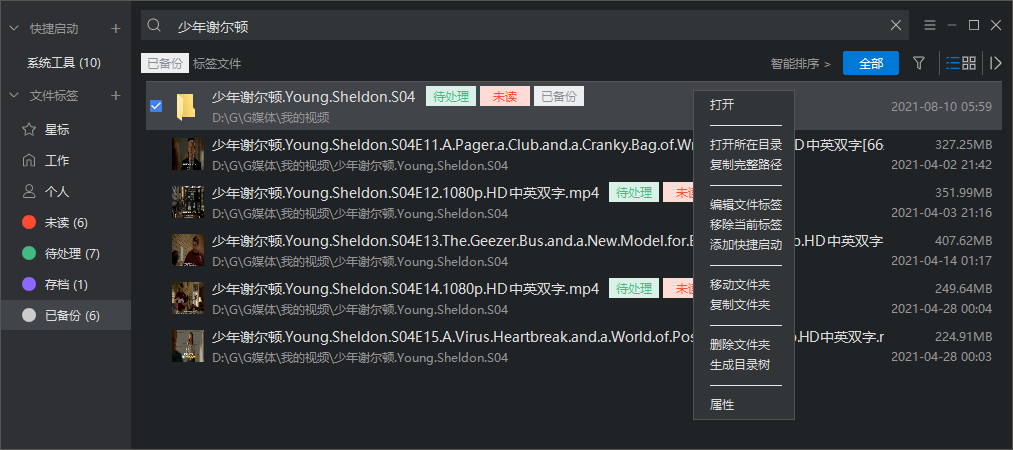The width and height of the screenshot is (1013, 450).
Task: Collapse the 快捷启动 section
Action: 14,29
